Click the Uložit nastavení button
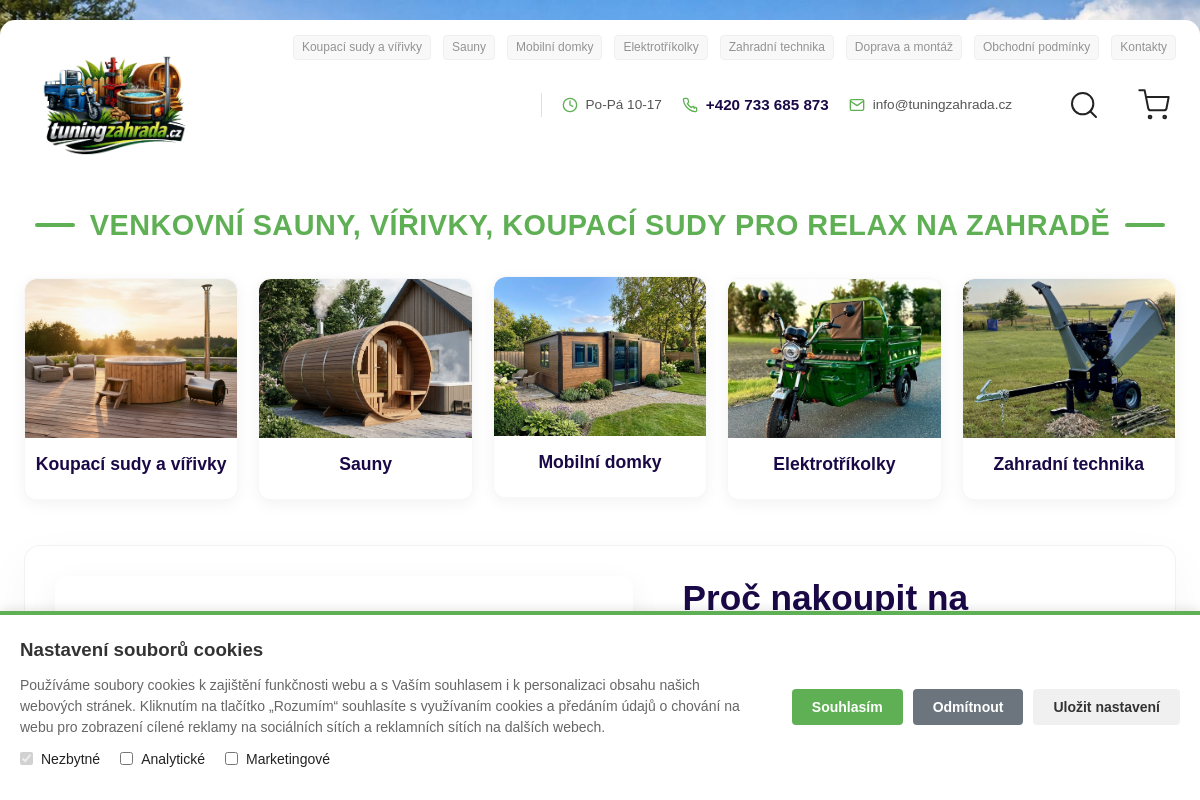 point(1106,707)
